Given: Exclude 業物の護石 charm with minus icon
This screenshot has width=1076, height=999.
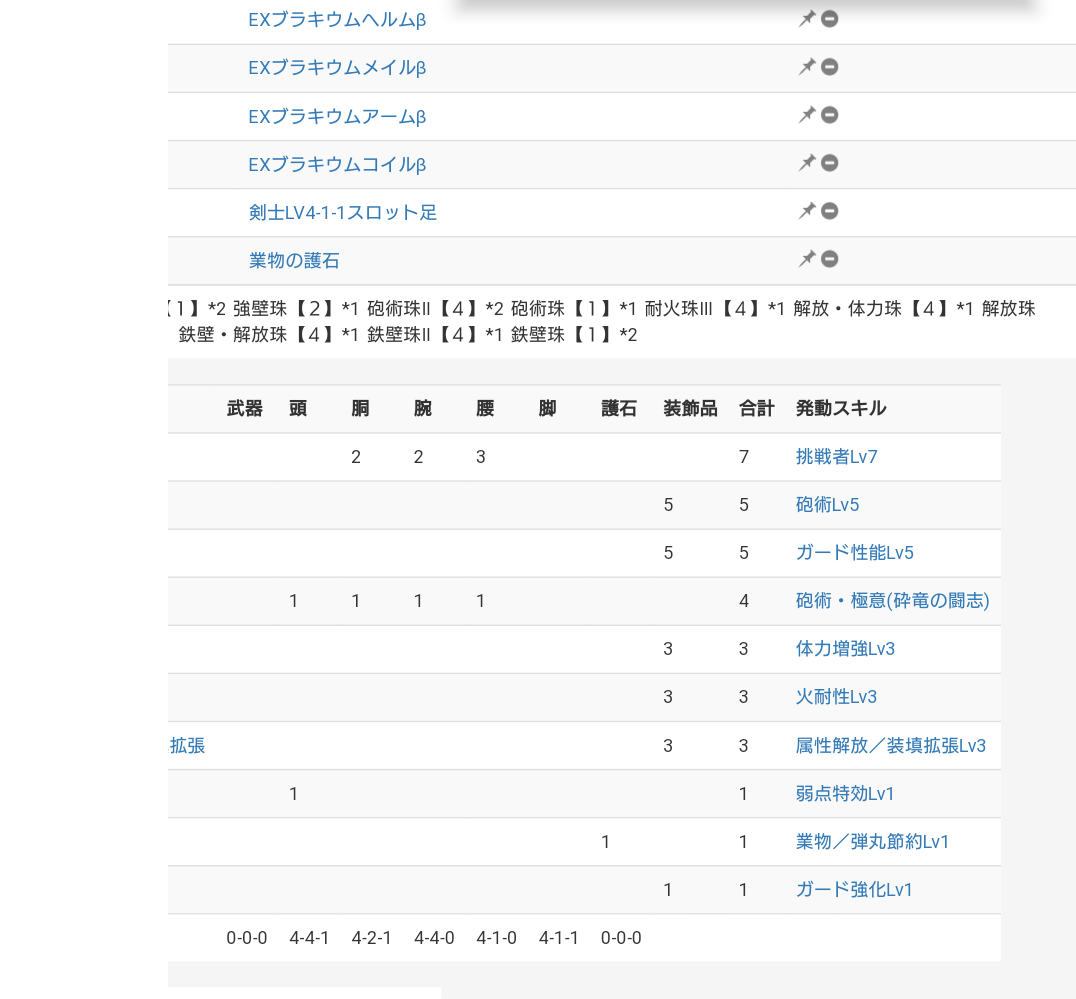Looking at the screenshot, I should coord(830,259).
